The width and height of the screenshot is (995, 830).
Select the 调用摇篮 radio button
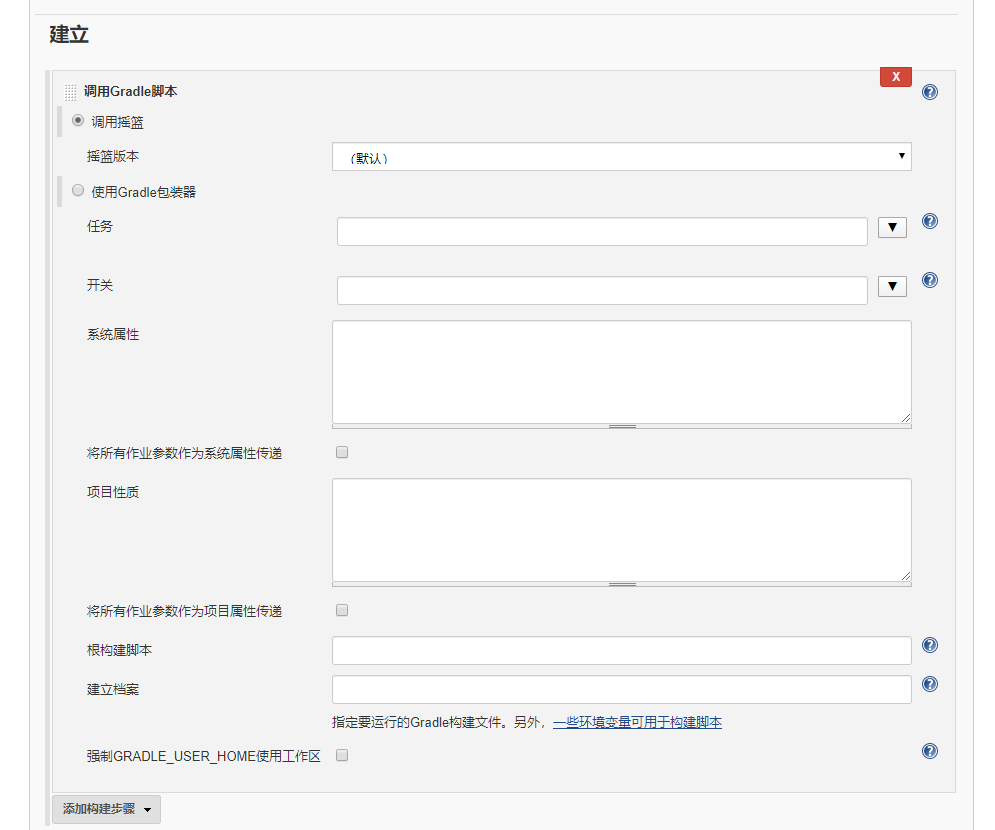[78, 120]
